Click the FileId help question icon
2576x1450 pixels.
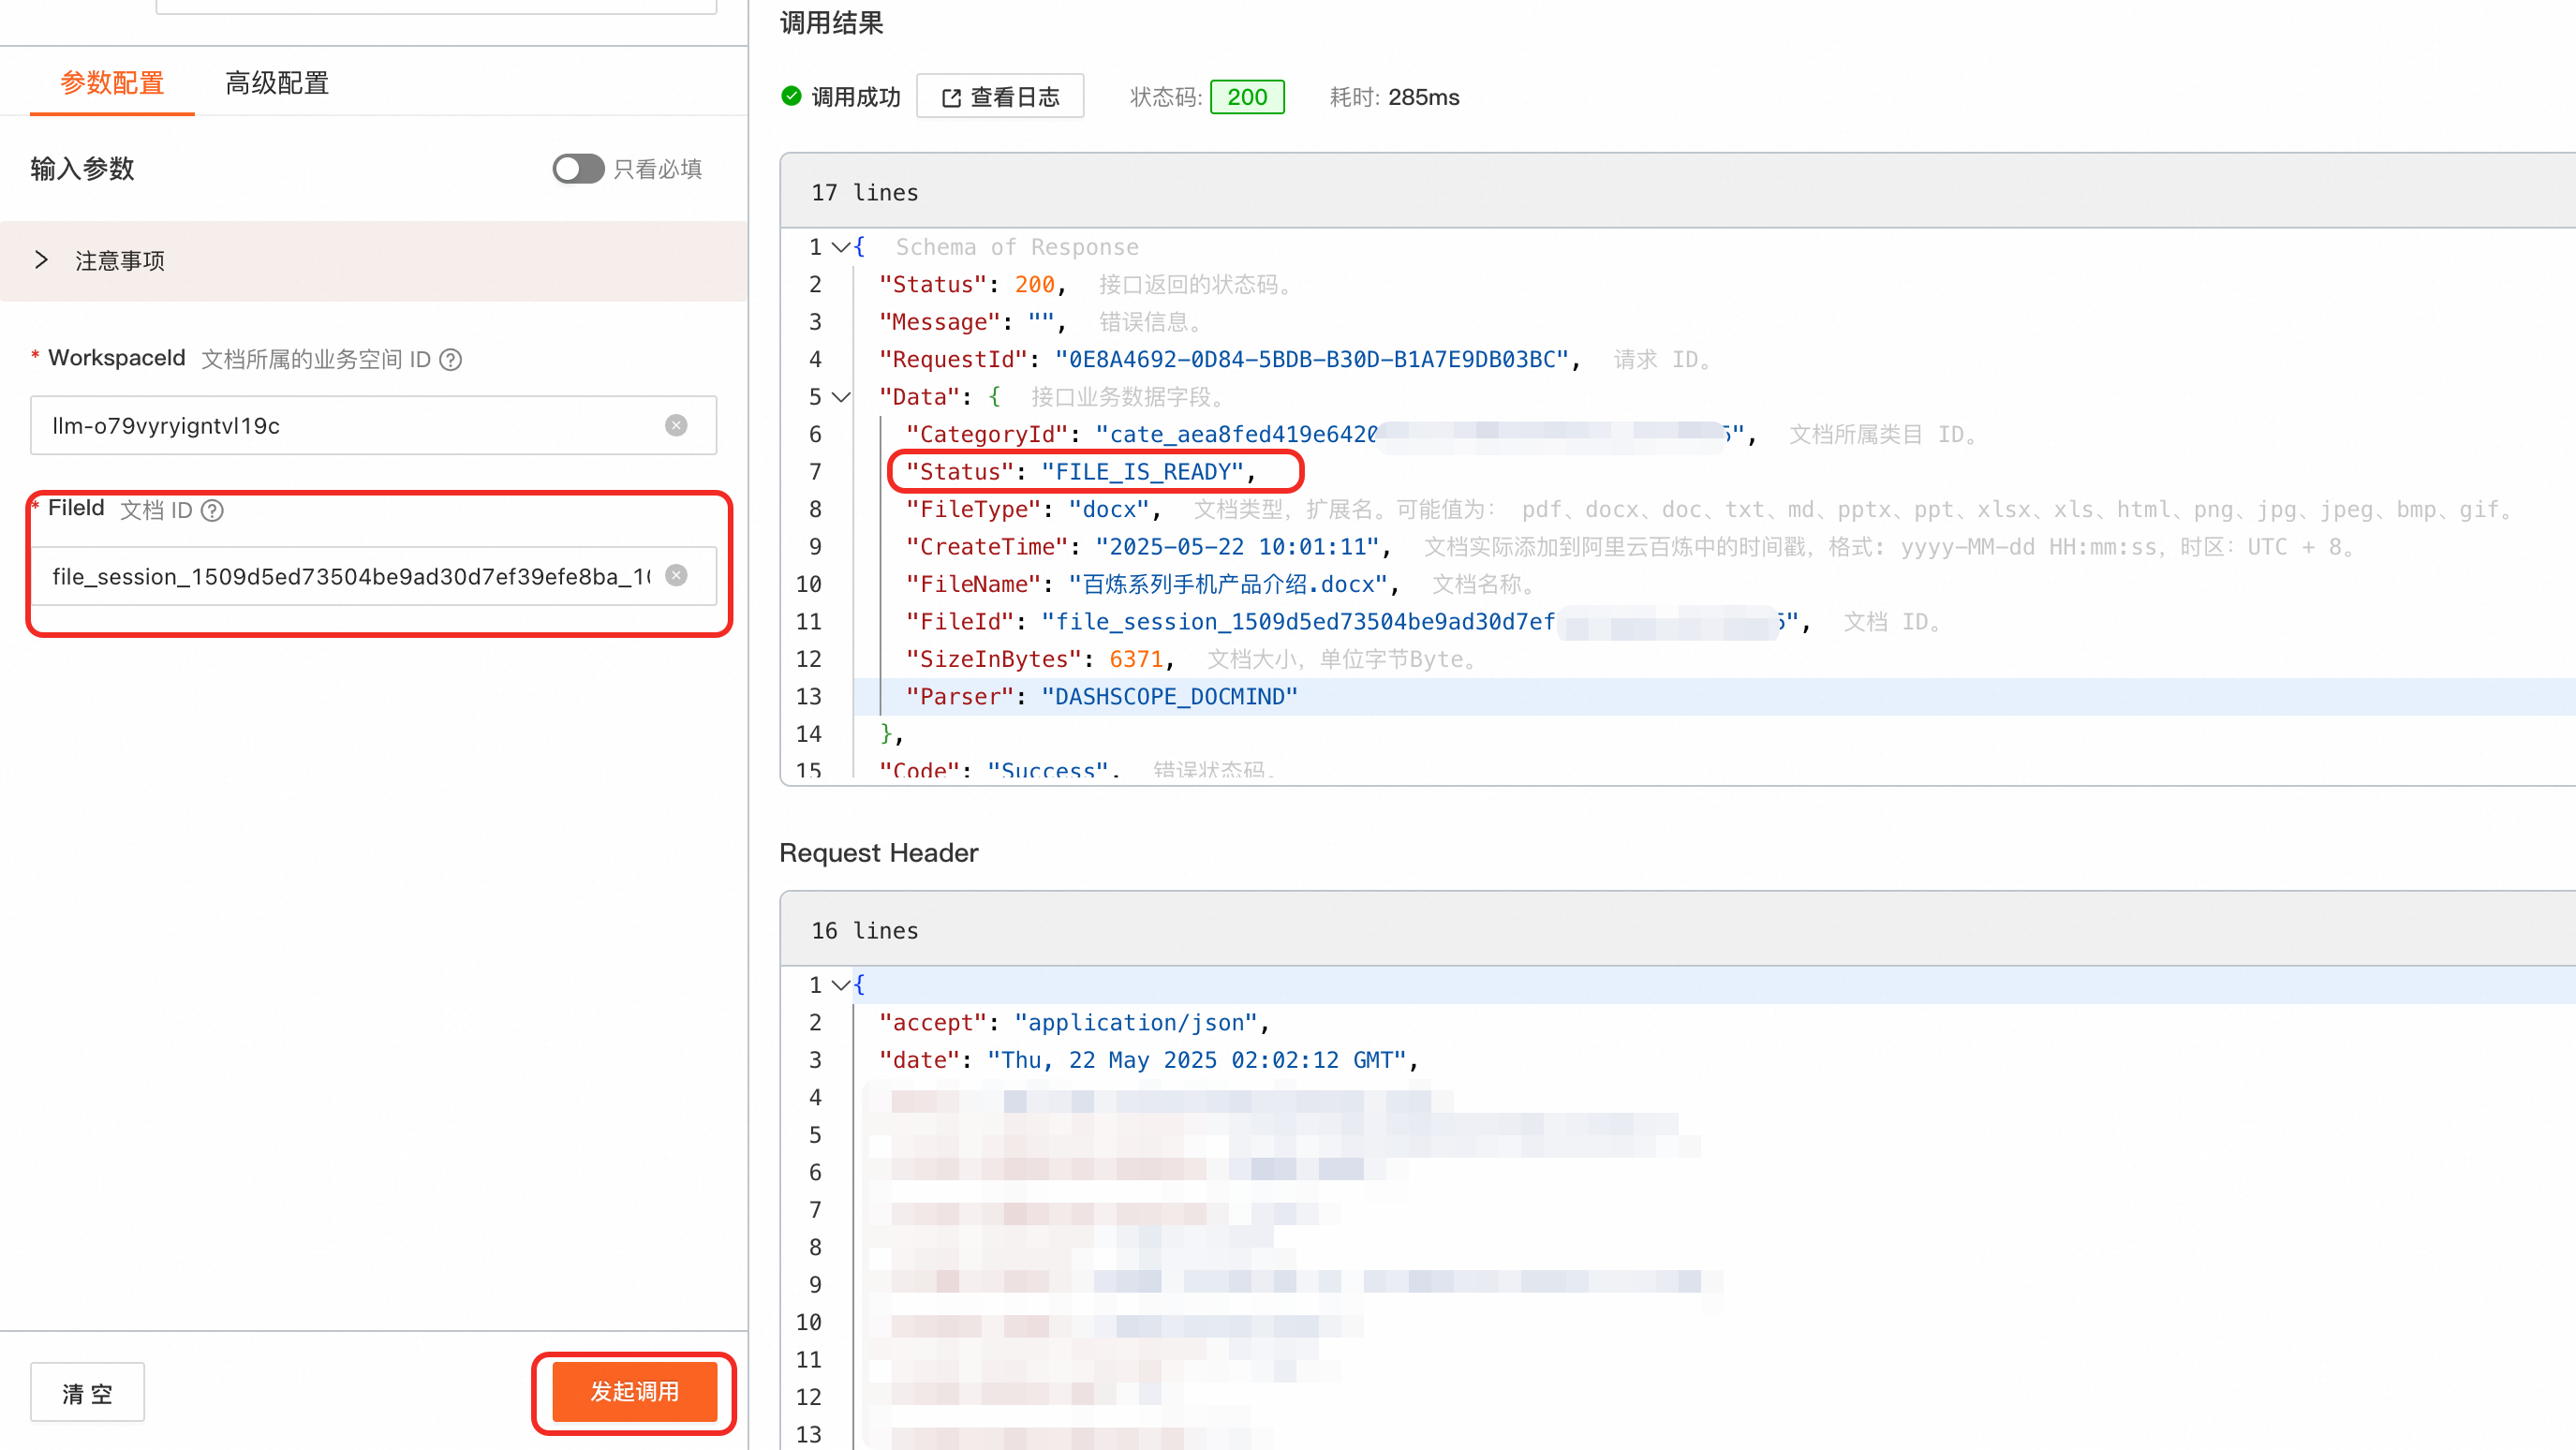click(212, 511)
